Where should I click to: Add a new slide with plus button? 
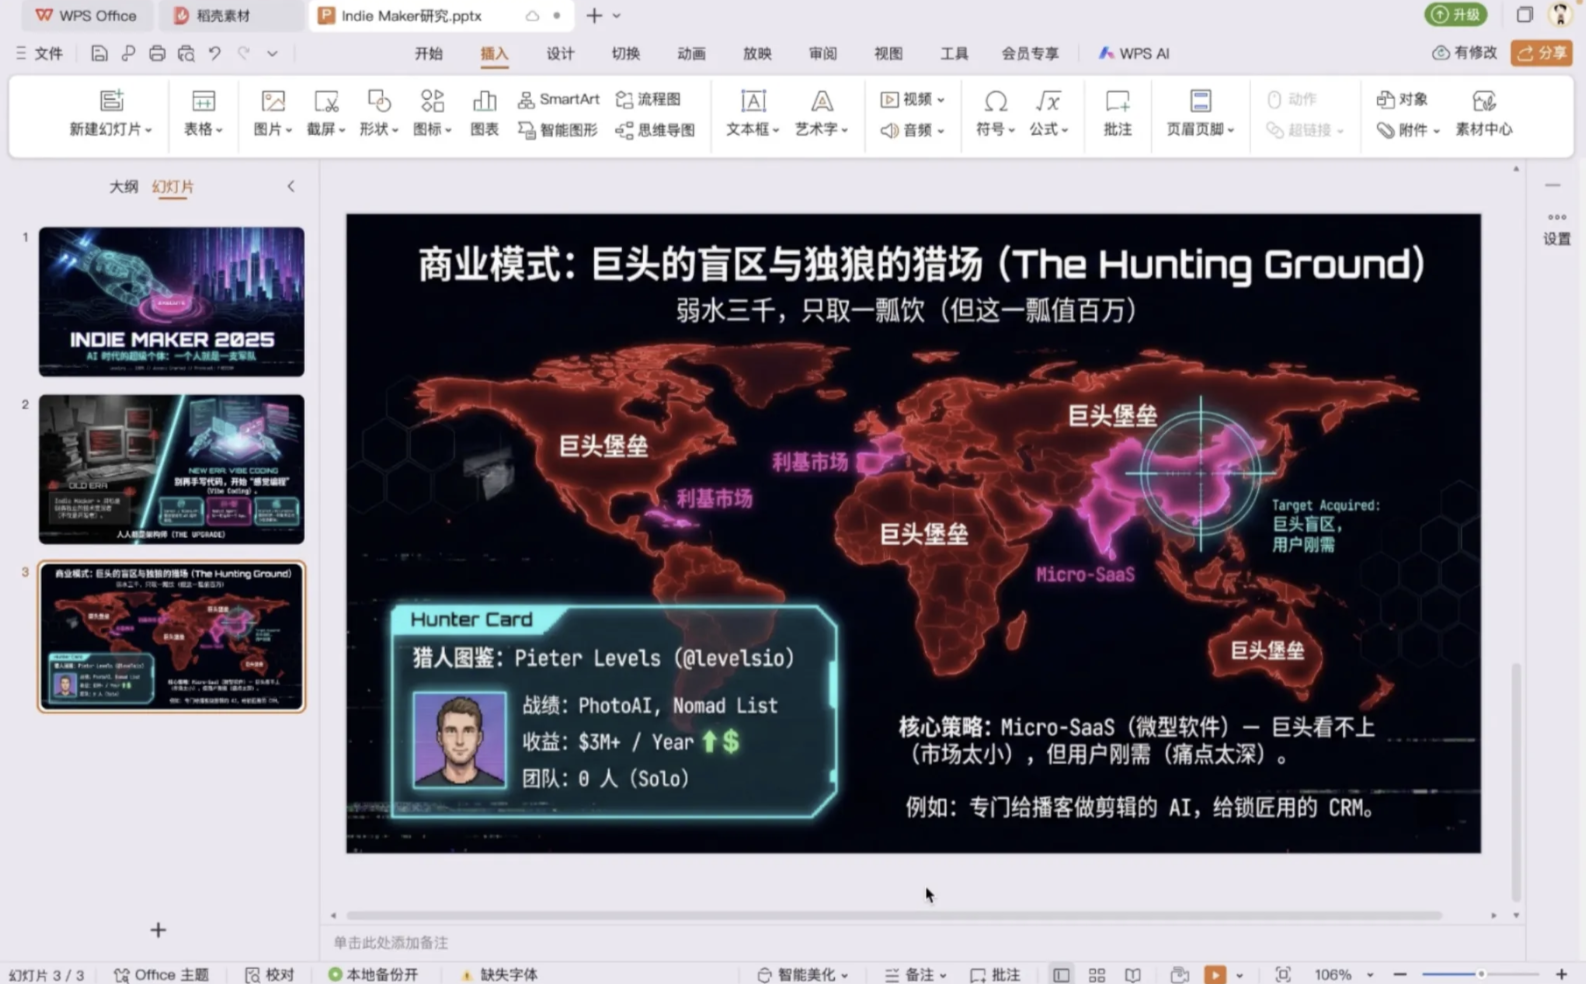158,930
